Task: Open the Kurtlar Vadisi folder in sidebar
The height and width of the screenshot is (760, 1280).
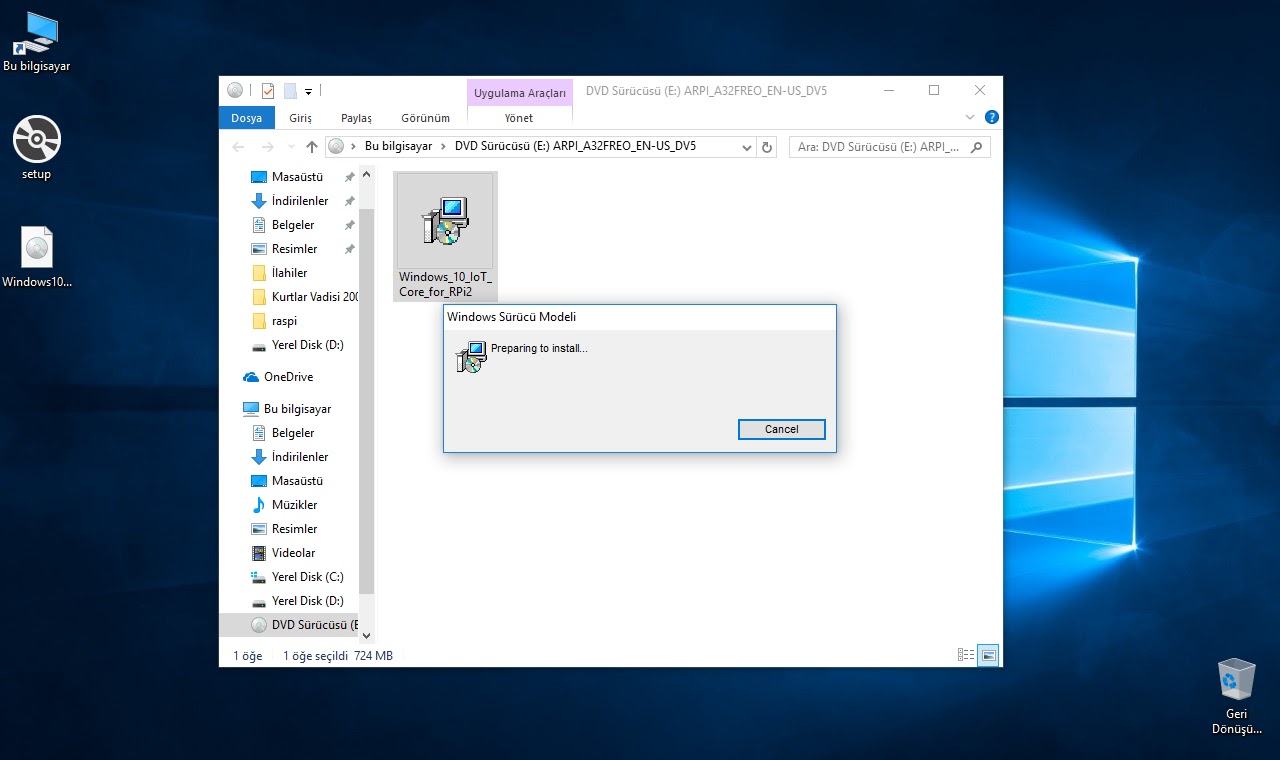Action: 305,297
